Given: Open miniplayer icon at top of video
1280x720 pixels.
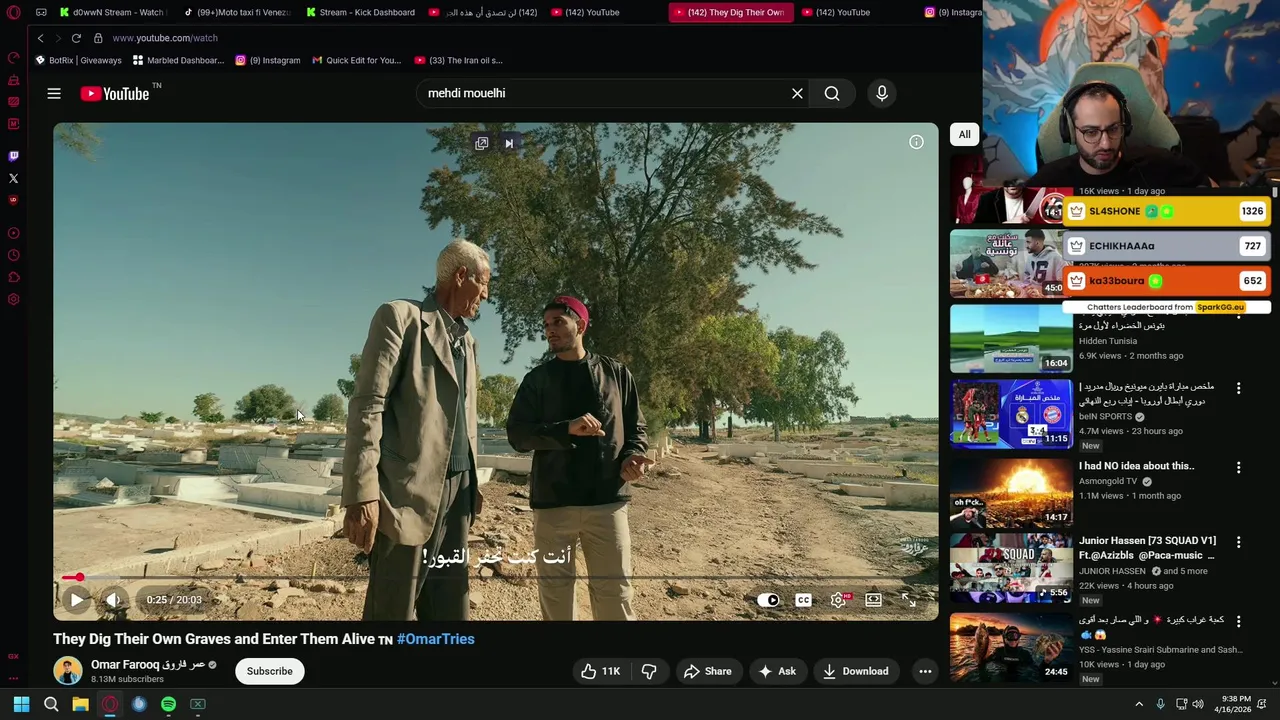Looking at the screenshot, I should coord(481,143).
